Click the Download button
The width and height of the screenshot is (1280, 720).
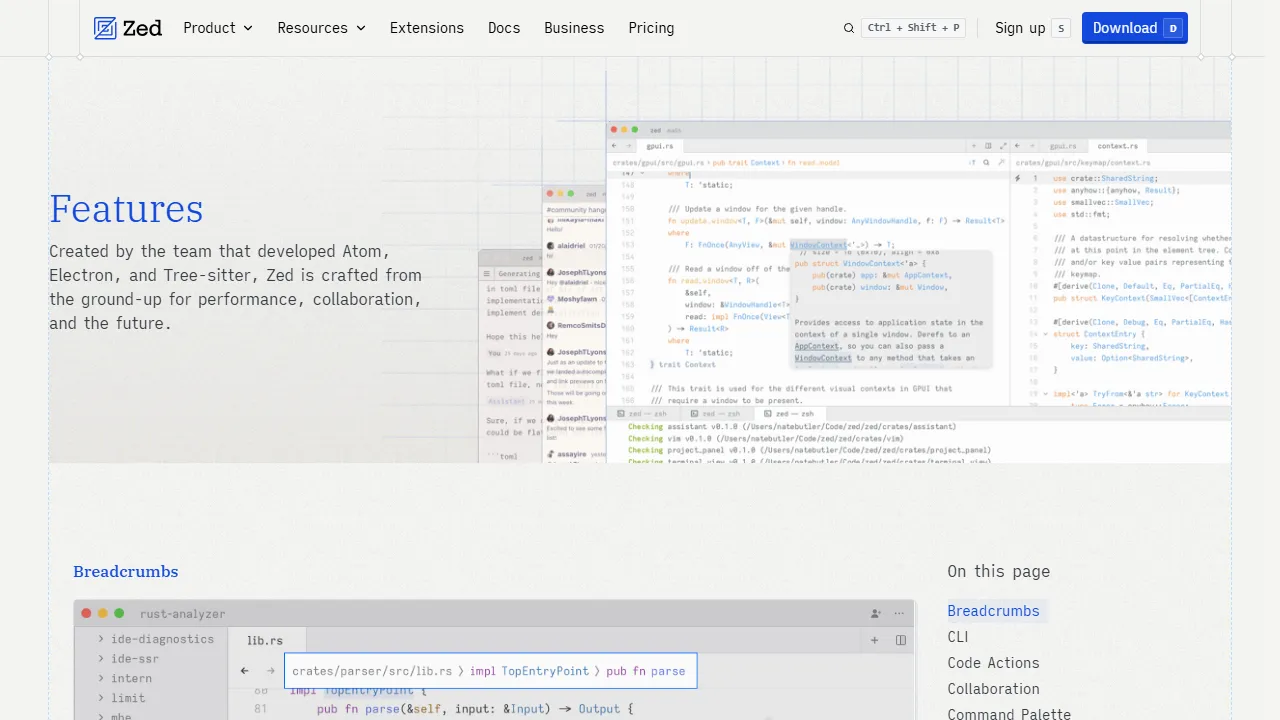[1135, 28]
